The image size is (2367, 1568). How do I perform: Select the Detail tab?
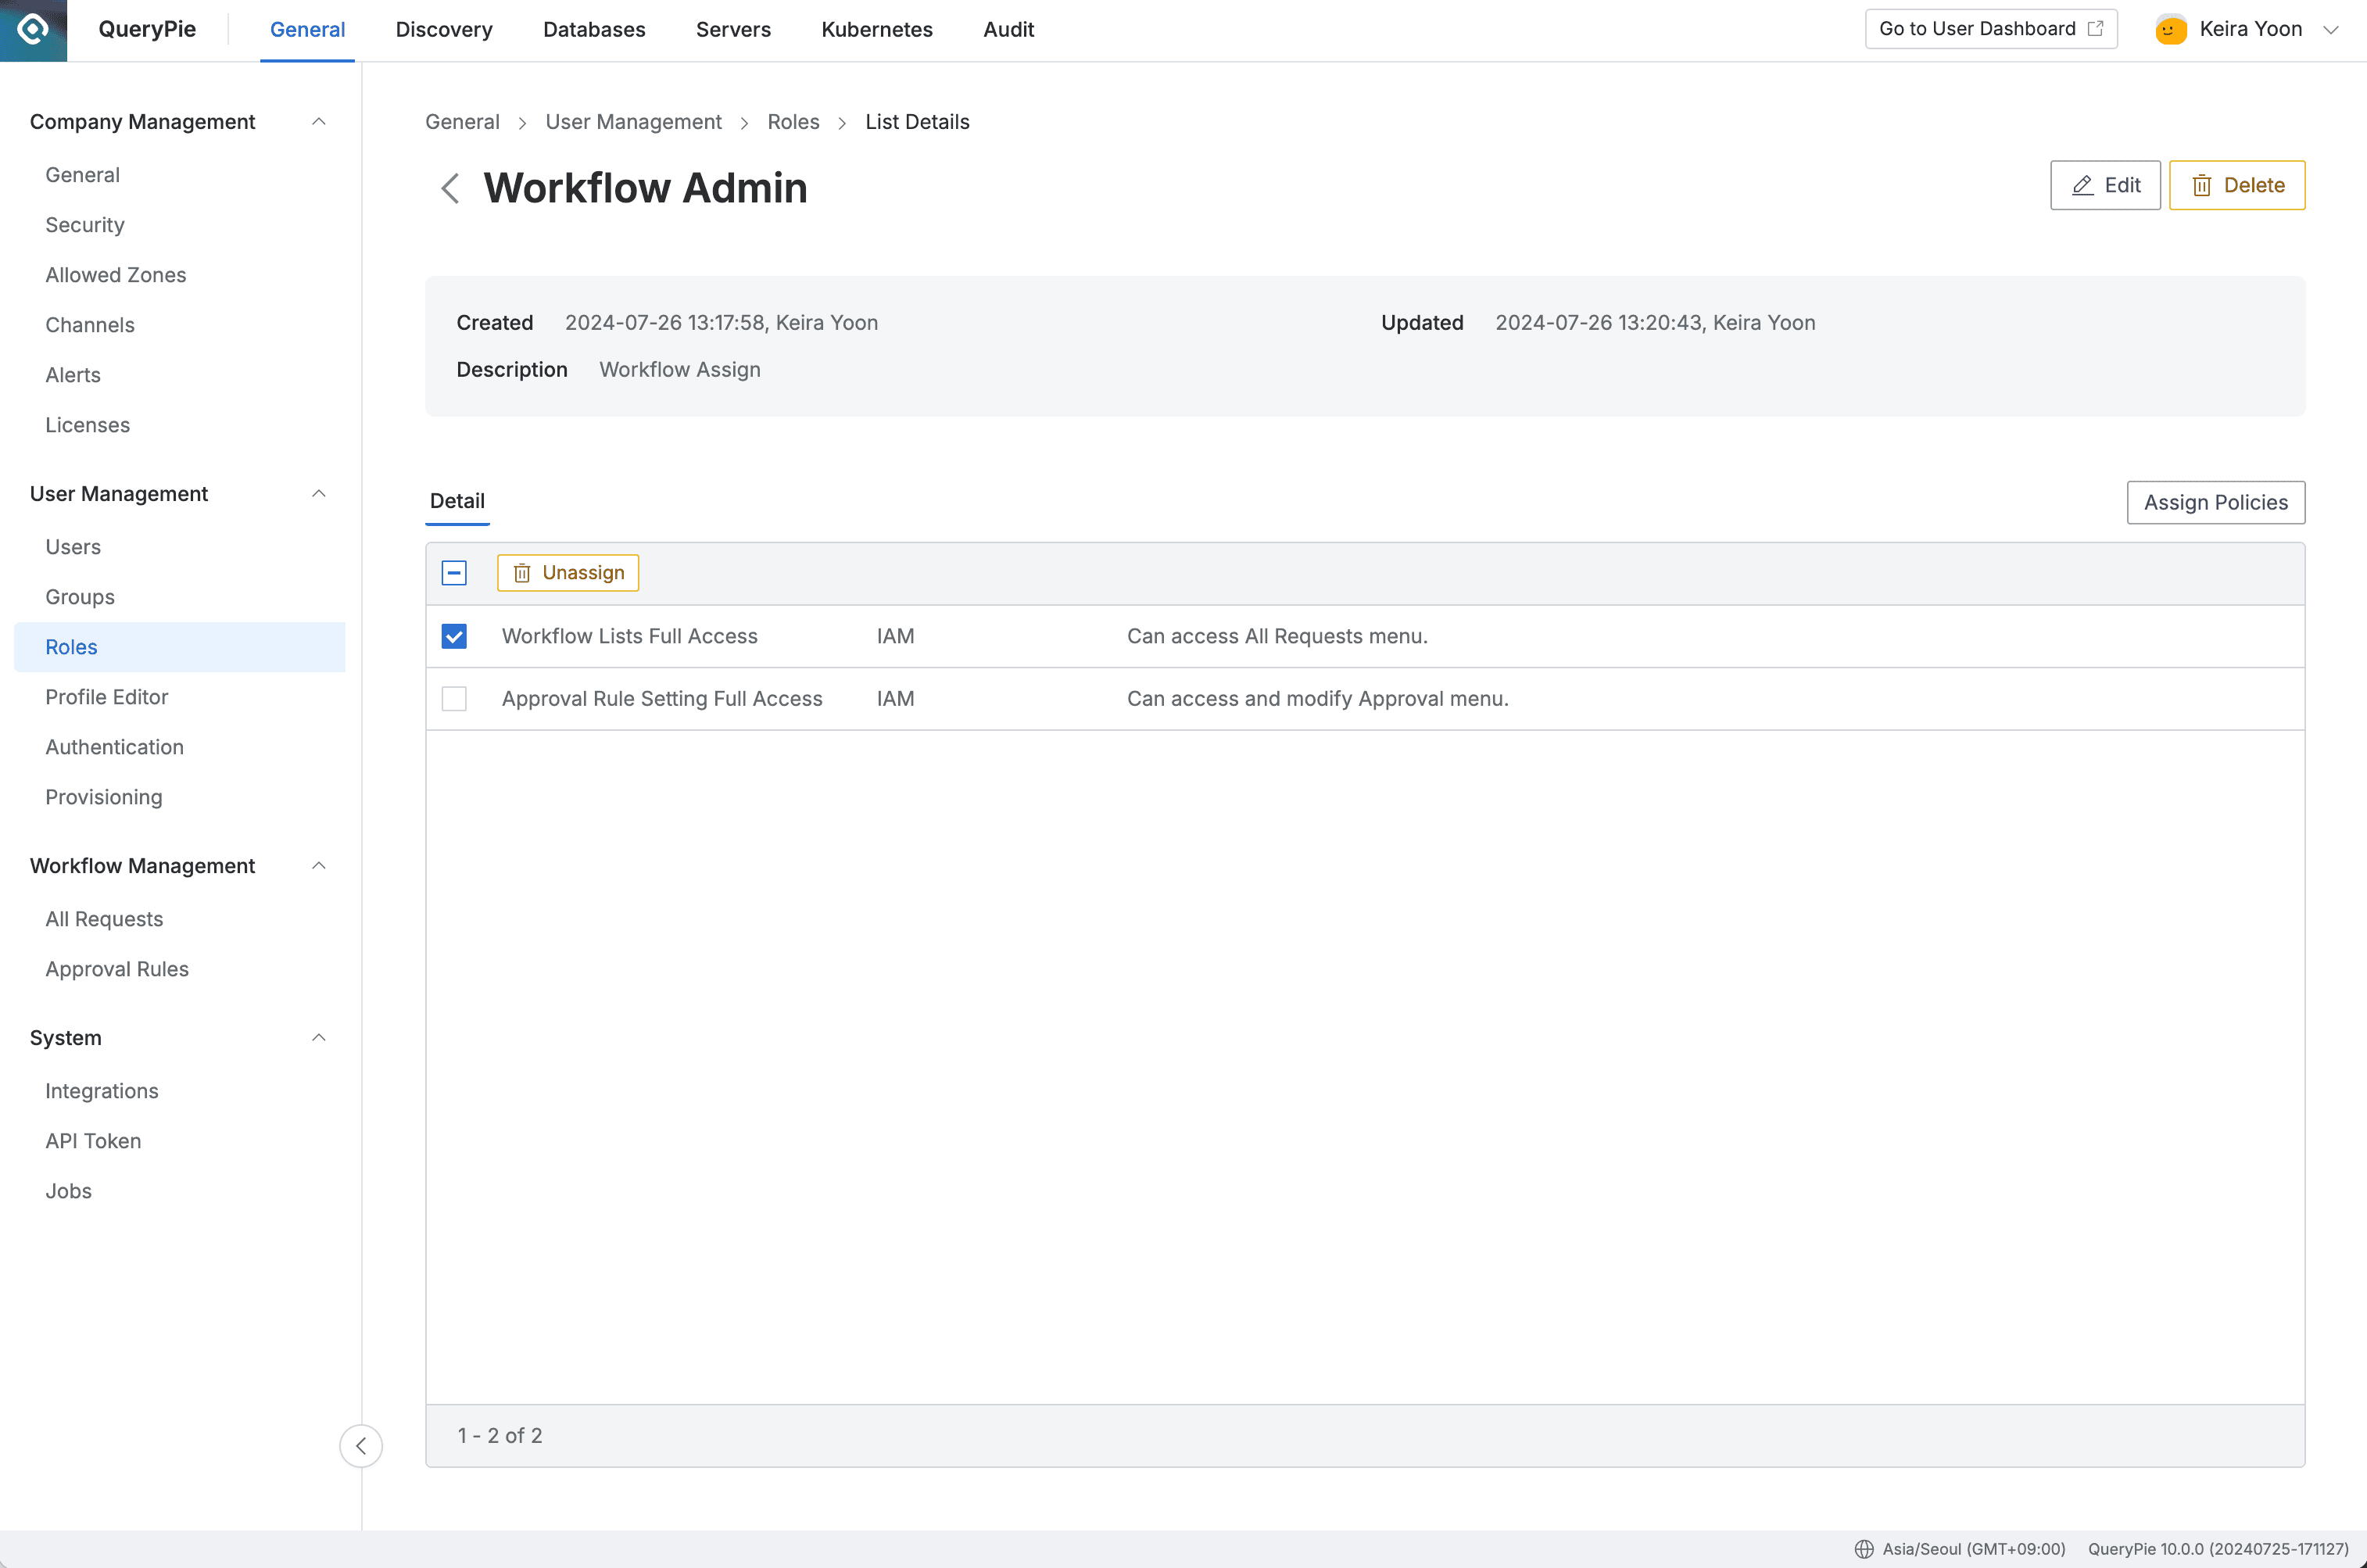point(457,500)
